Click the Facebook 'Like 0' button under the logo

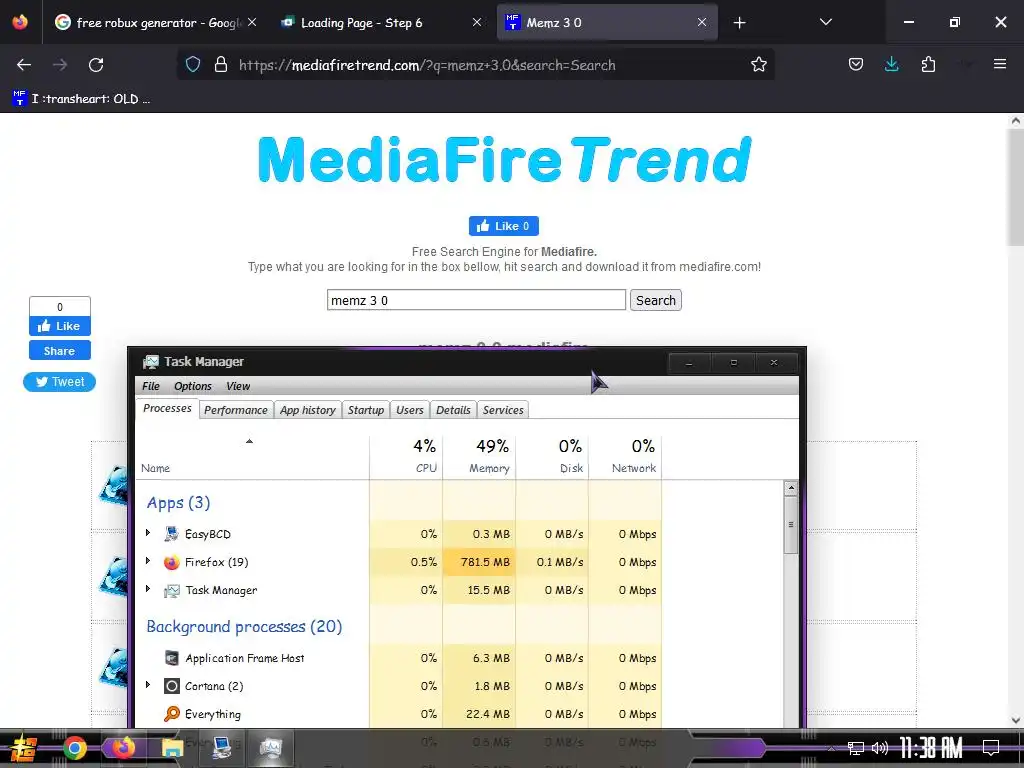(x=504, y=226)
